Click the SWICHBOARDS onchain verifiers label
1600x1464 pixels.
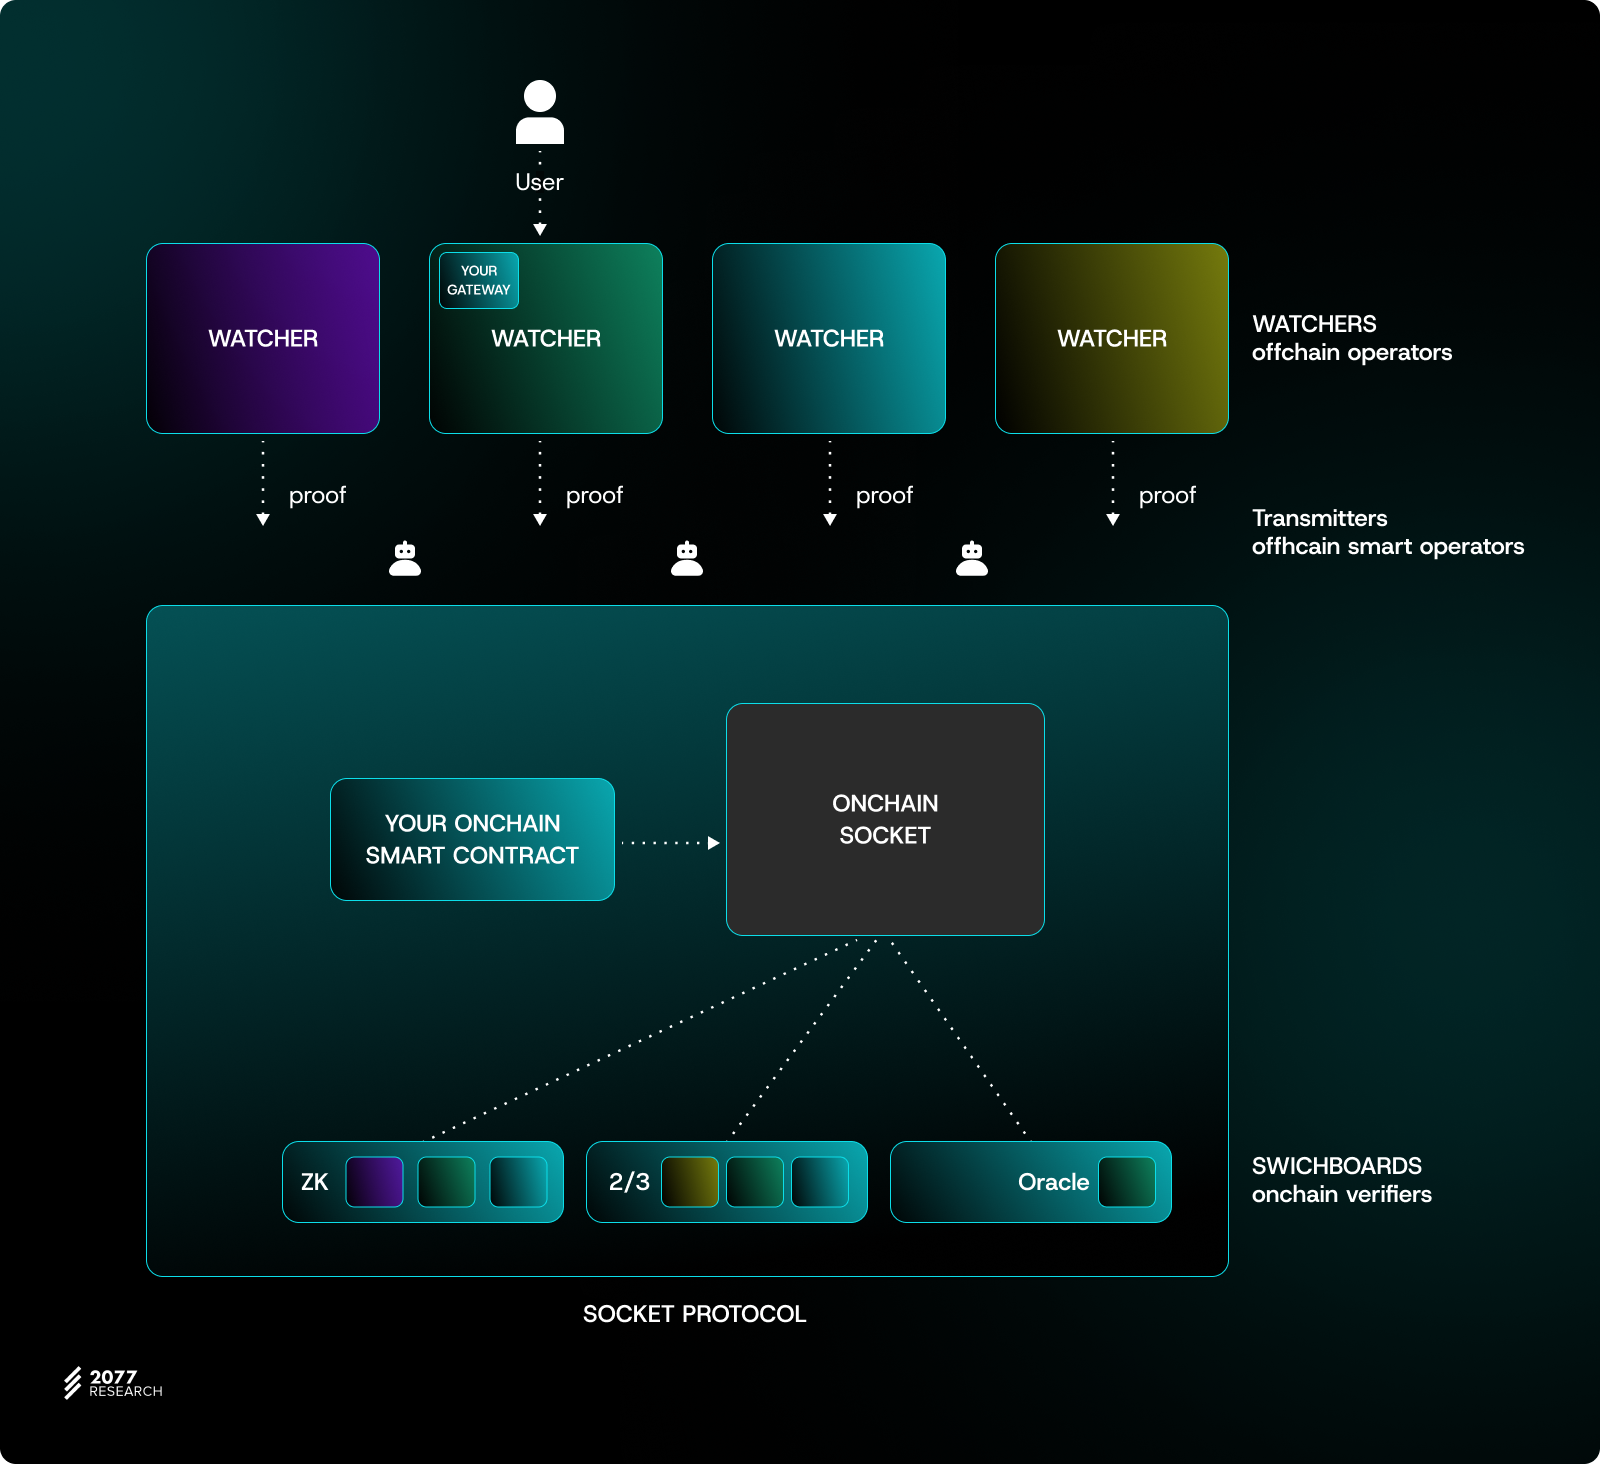pos(1341,1180)
